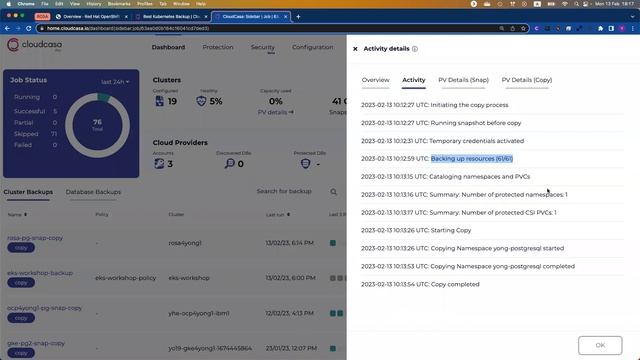640x360 pixels.
Task: Click the CloudCasa logo
Action: coord(35,45)
